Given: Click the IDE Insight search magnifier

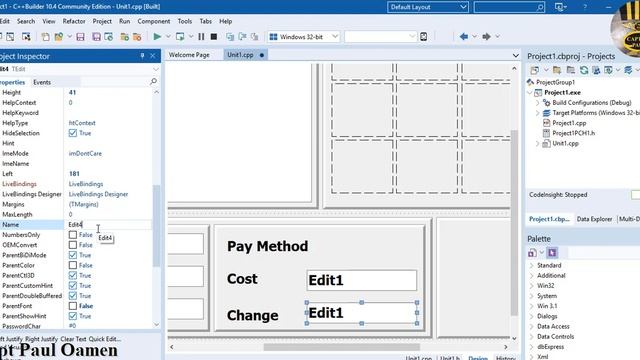Looking at the screenshot, I should [x=540, y=7].
